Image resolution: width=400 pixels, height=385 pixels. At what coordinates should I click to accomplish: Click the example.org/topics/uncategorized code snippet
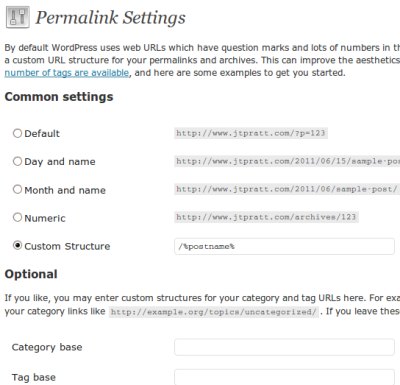coord(214,312)
